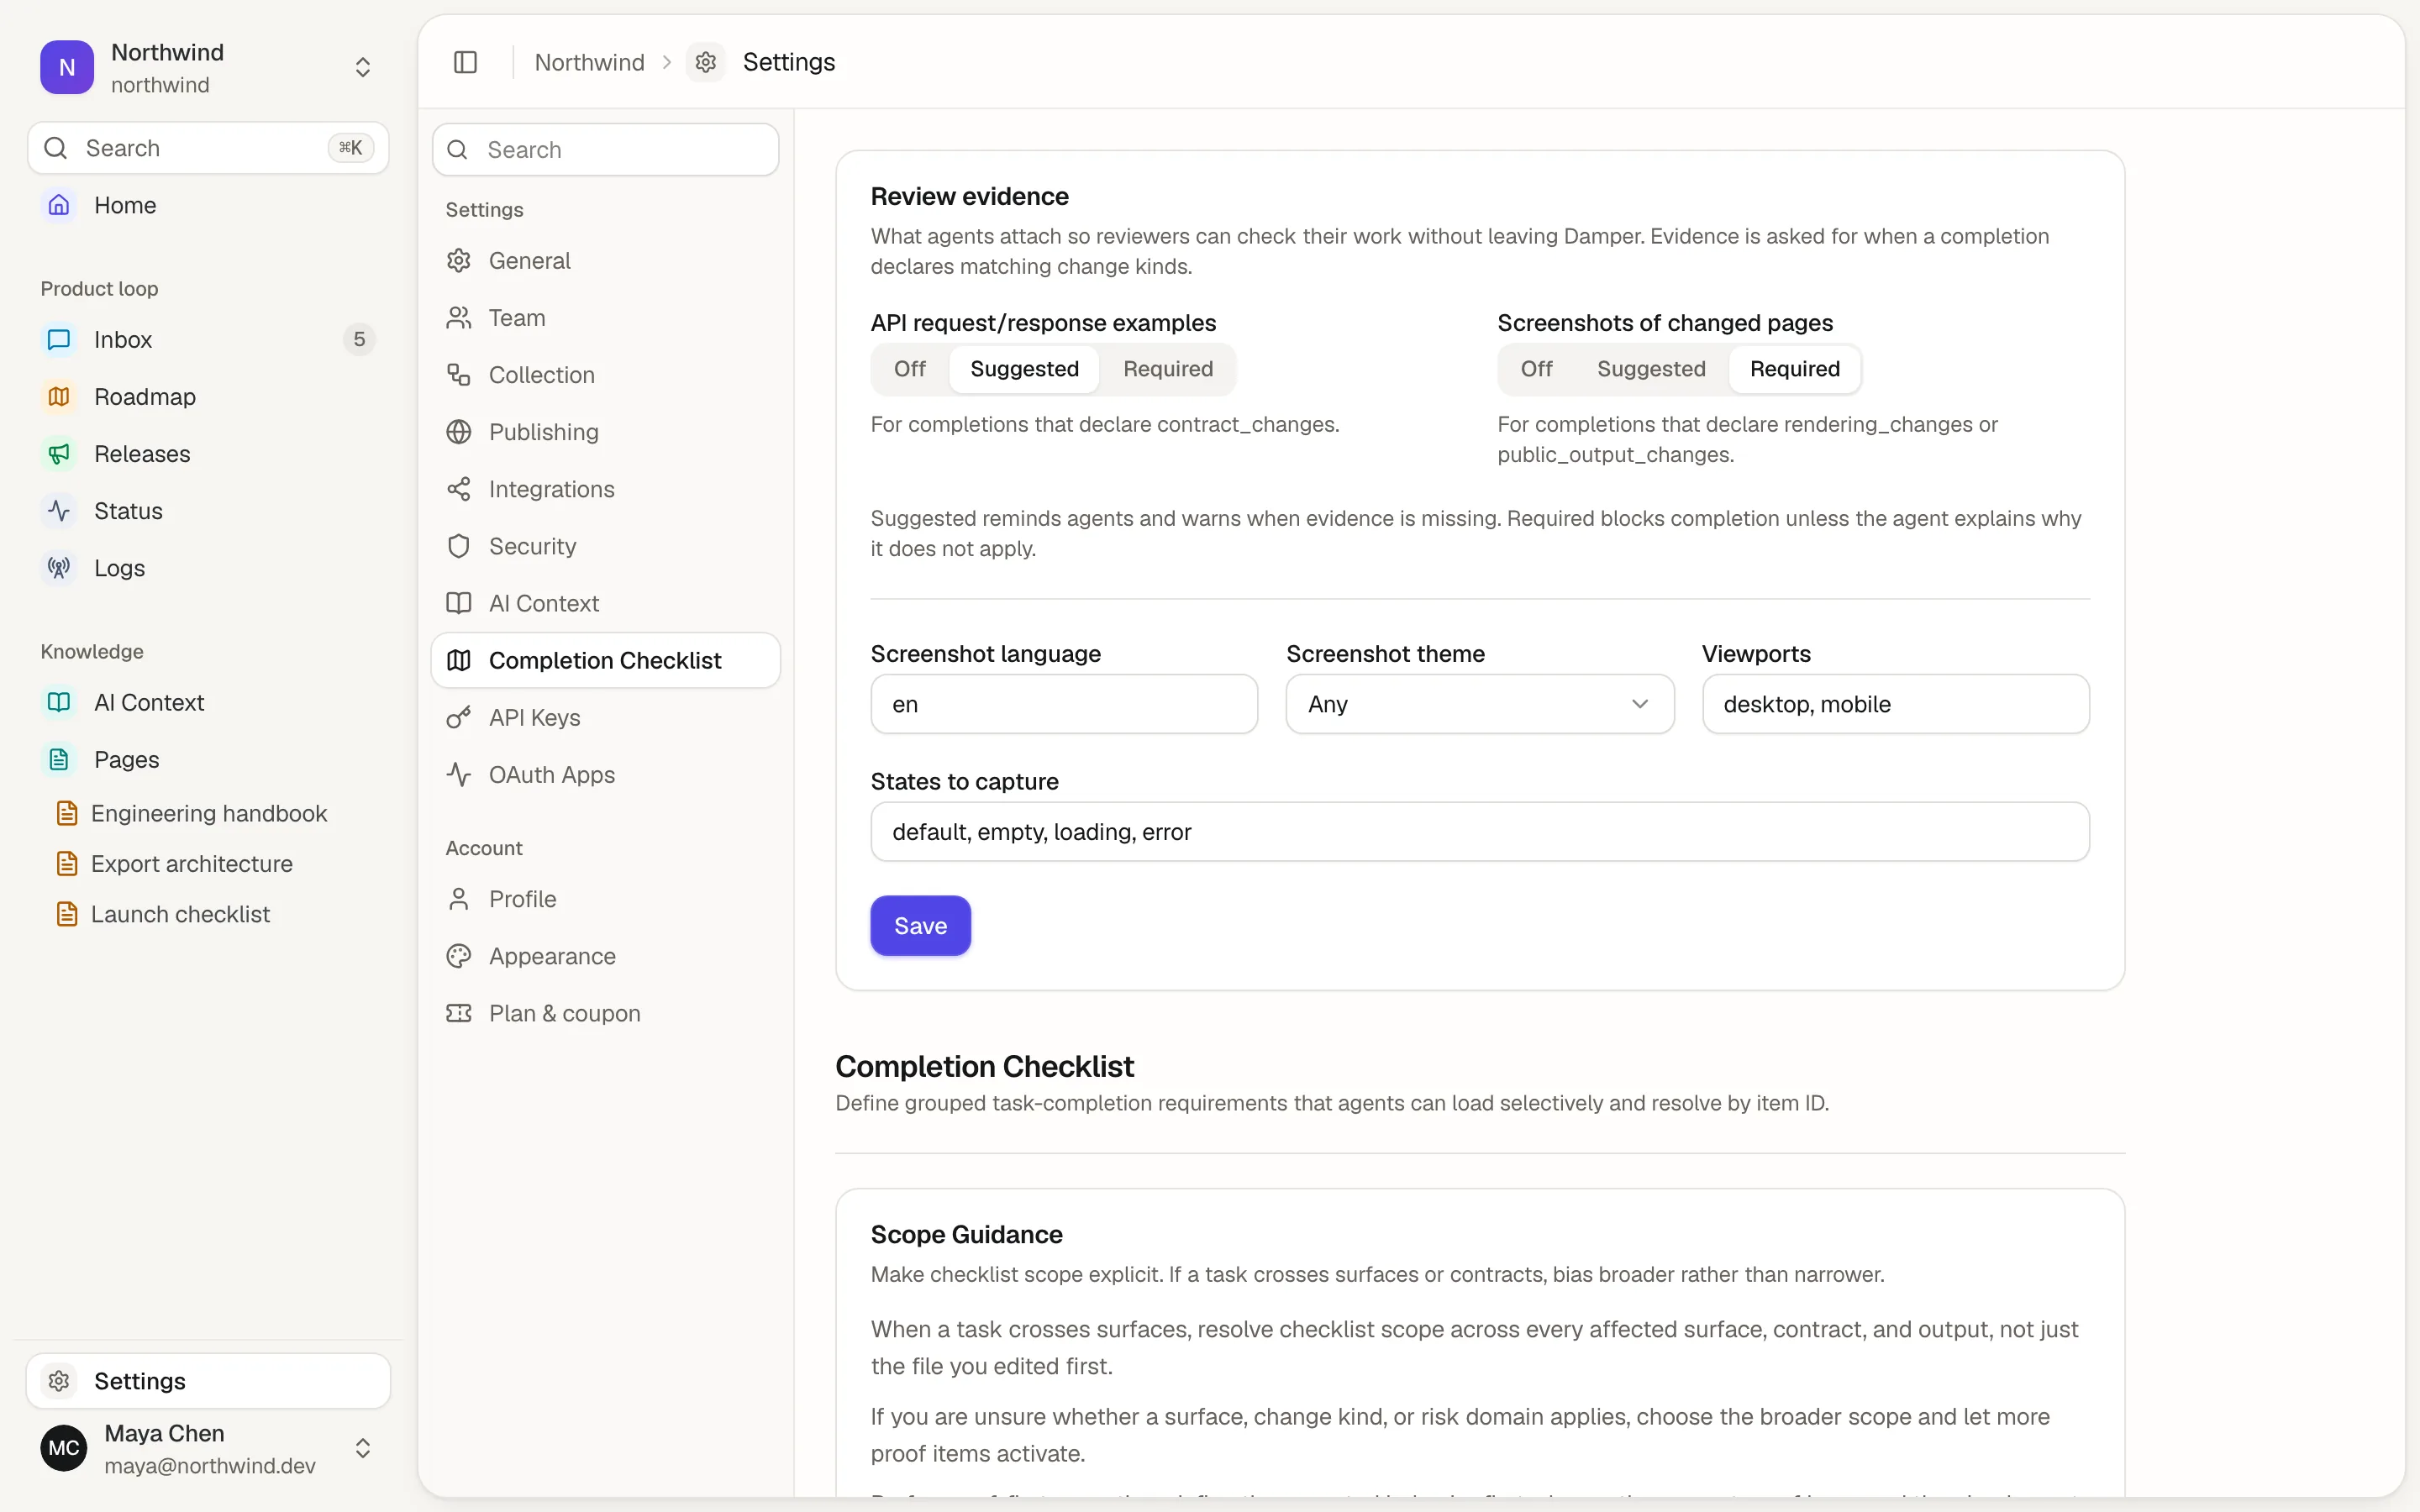Click the Logs broadcast icon
Screen dimensions: 2420x1512
coord(59,567)
